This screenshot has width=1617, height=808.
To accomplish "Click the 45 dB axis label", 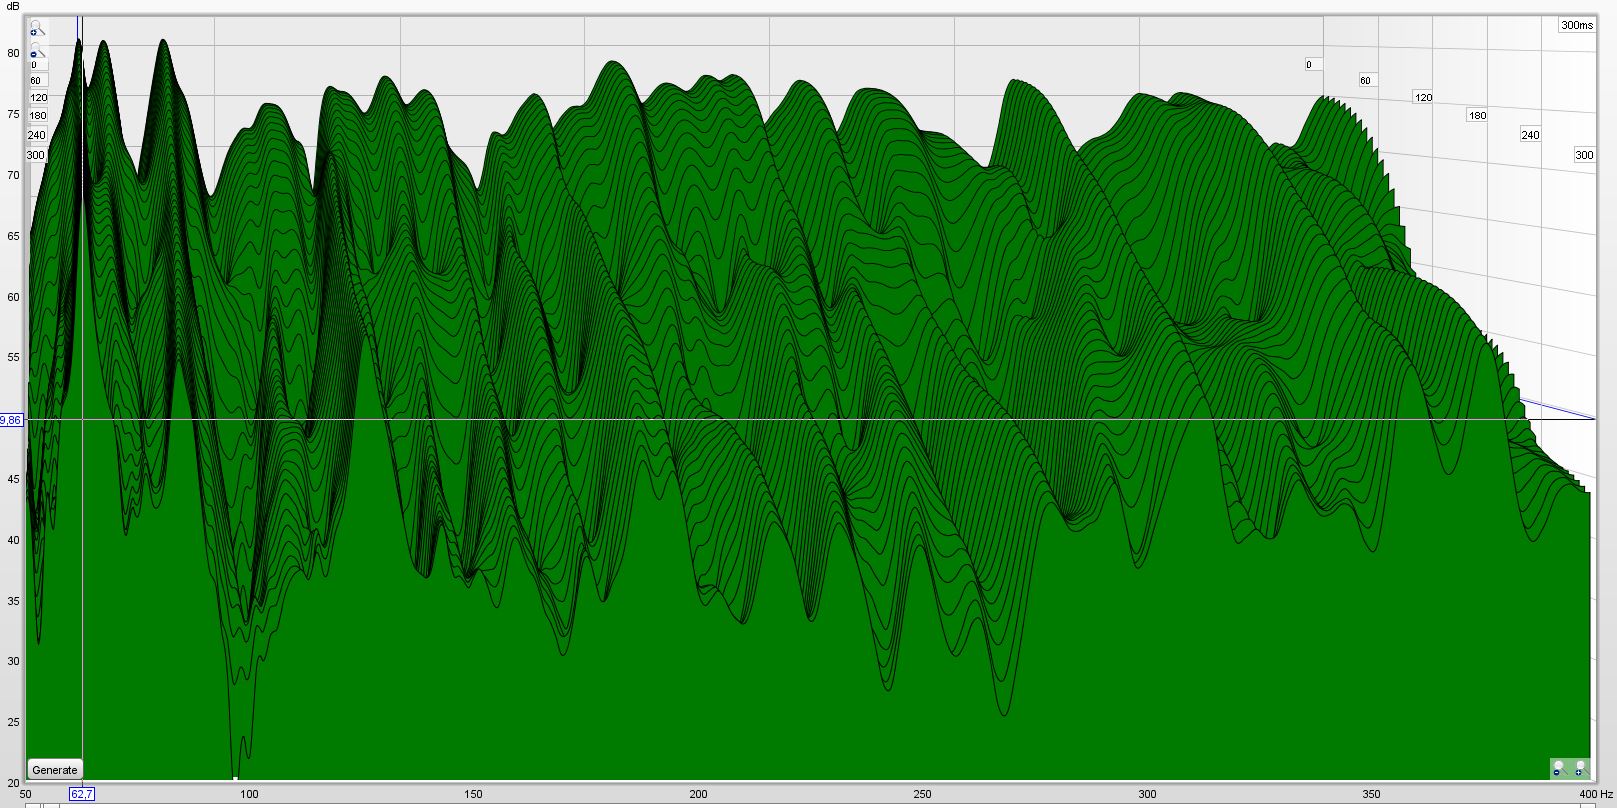I will pos(13,479).
